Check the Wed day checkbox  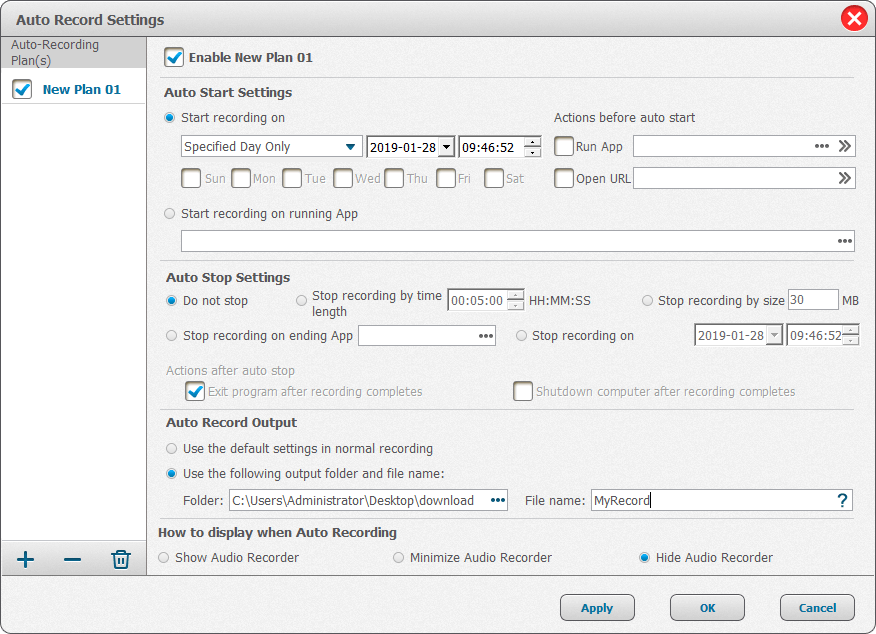point(342,178)
